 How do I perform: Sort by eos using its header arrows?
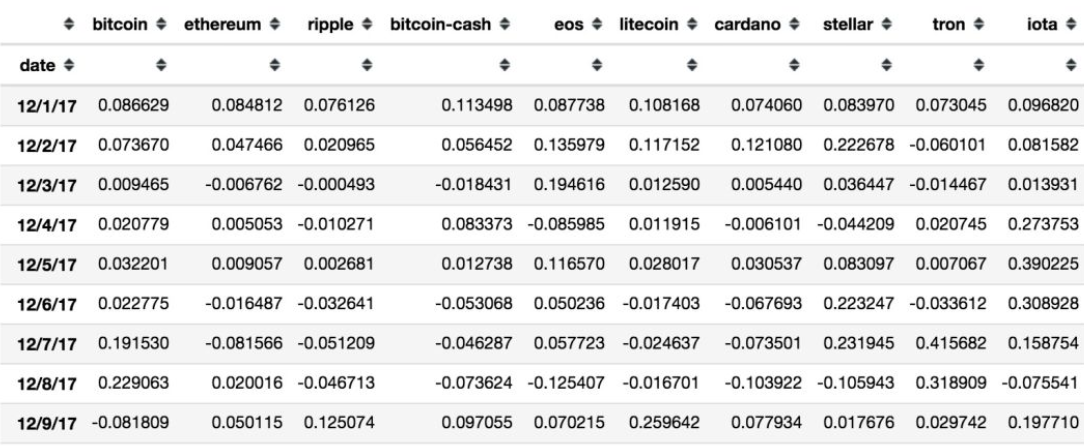click(589, 22)
